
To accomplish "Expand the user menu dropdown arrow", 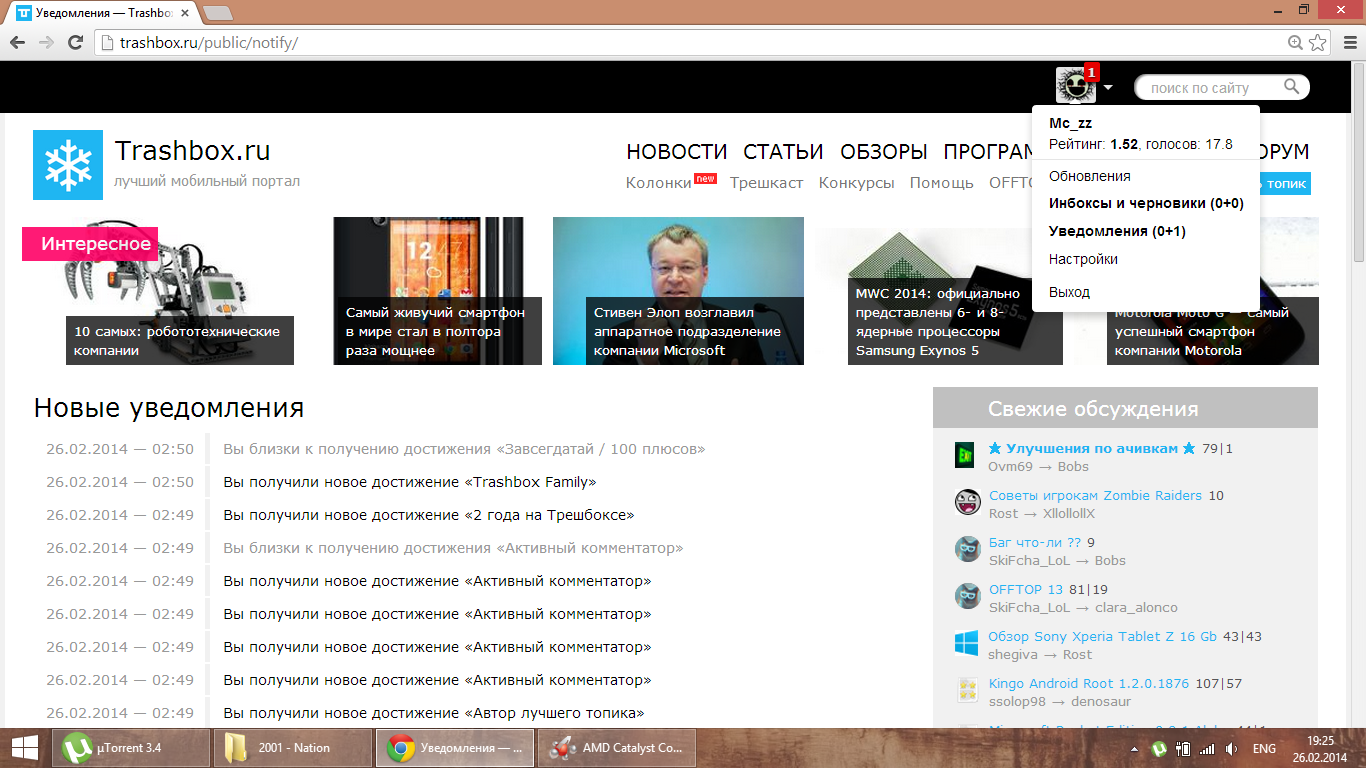I will [x=1109, y=88].
